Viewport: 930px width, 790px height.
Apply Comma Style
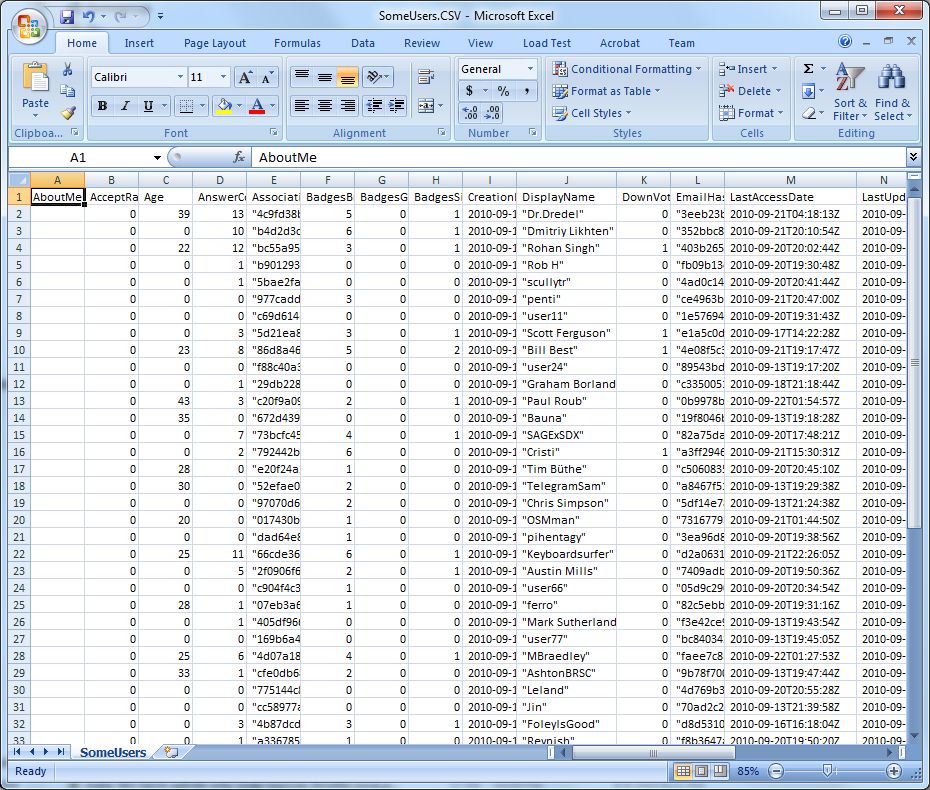pyautogui.click(x=526, y=91)
